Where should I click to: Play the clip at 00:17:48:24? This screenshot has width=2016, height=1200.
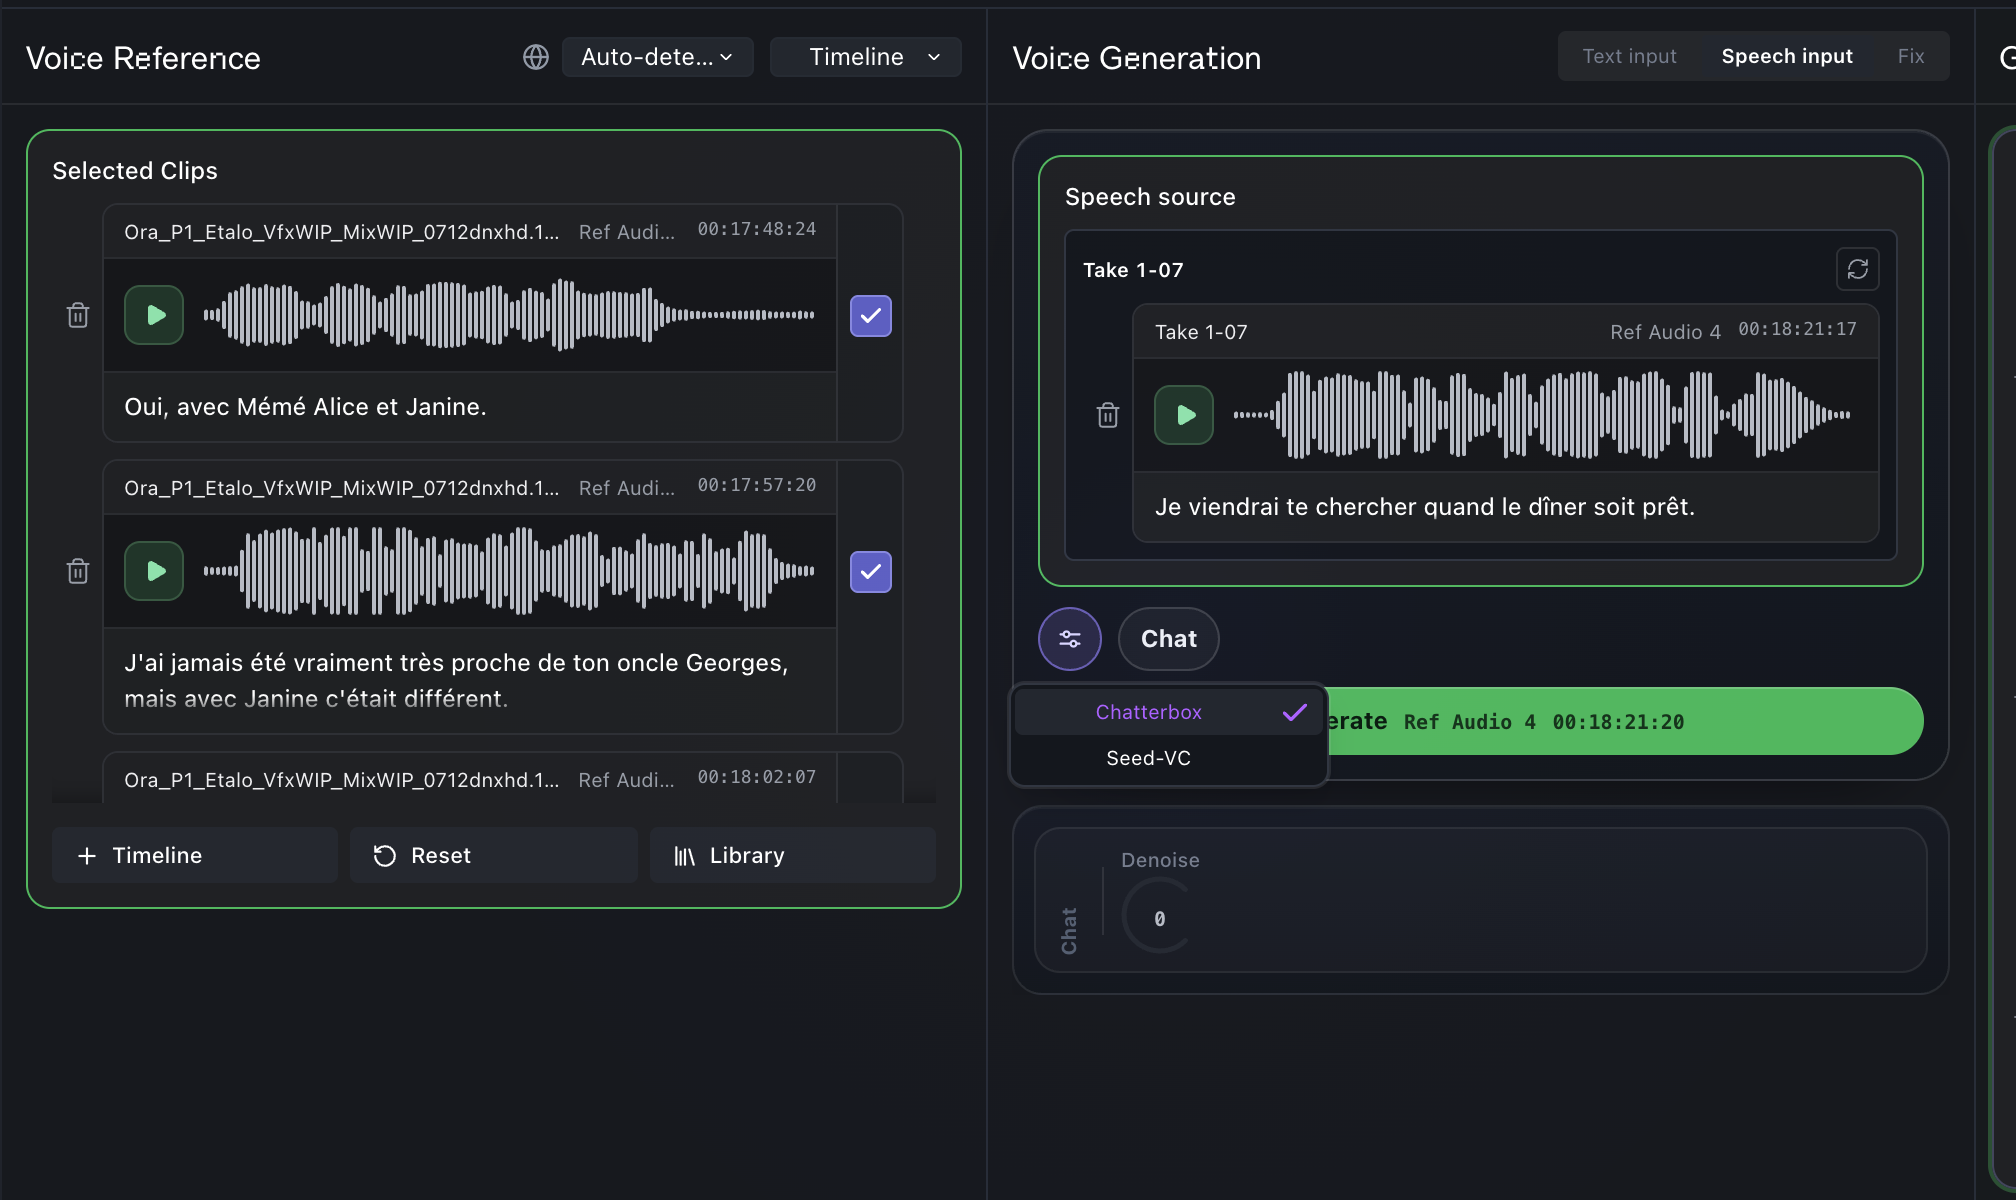tap(154, 315)
